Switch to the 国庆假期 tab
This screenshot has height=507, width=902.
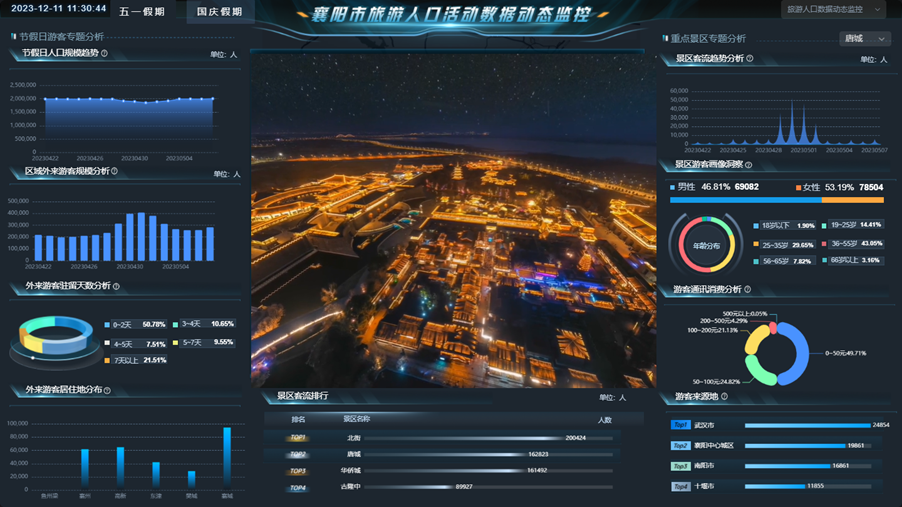[219, 12]
